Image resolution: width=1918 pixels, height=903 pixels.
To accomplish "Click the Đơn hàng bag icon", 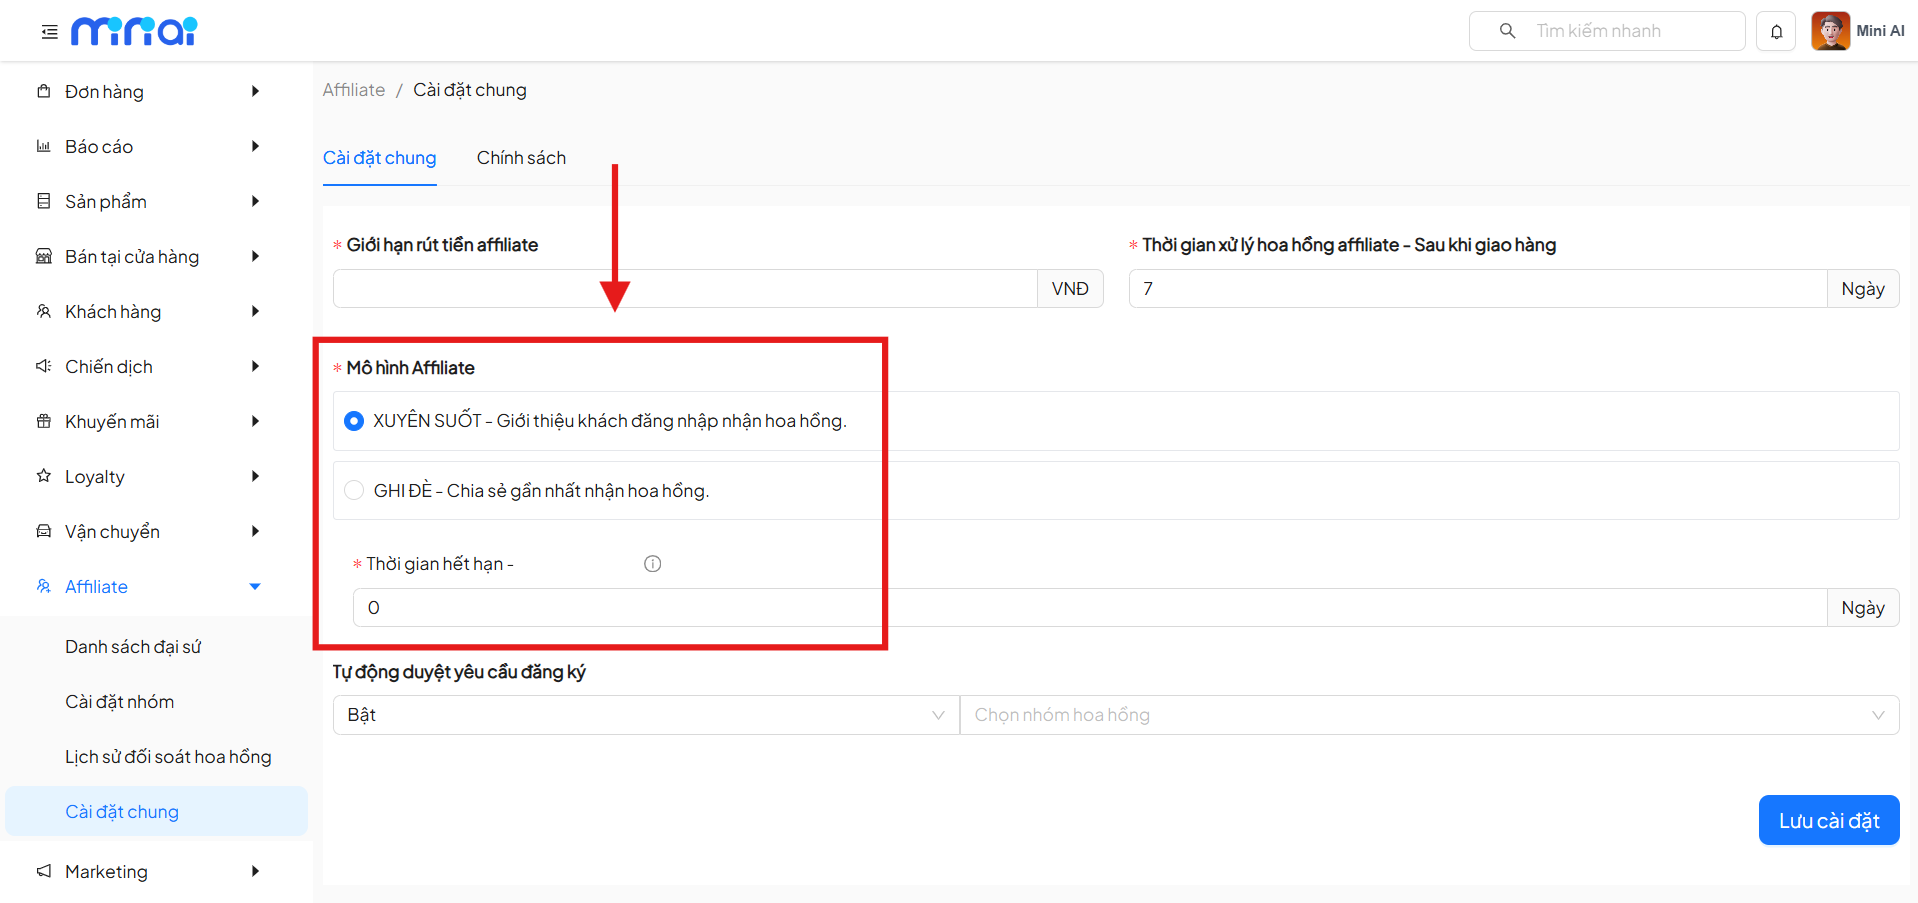I will pos(44,91).
